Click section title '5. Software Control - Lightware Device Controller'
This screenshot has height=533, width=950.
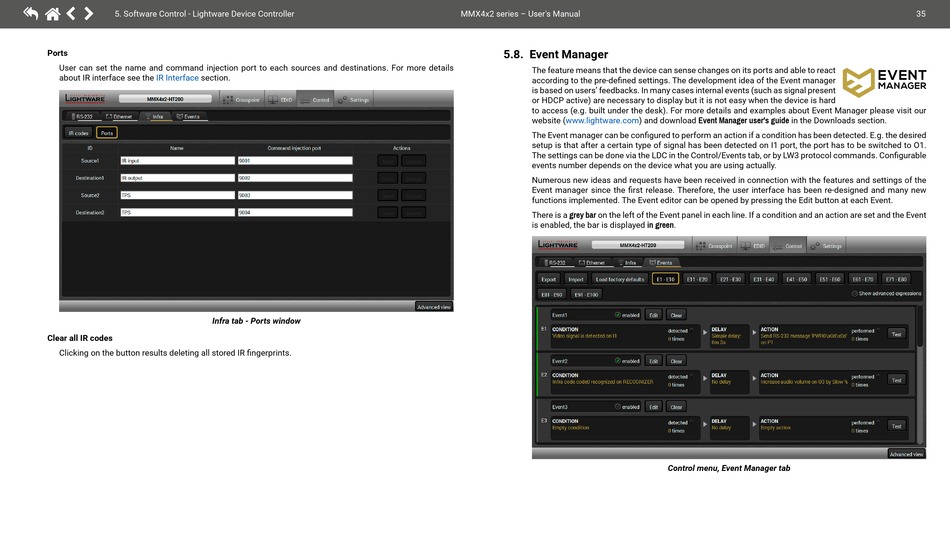pyautogui.click(x=204, y=14)
